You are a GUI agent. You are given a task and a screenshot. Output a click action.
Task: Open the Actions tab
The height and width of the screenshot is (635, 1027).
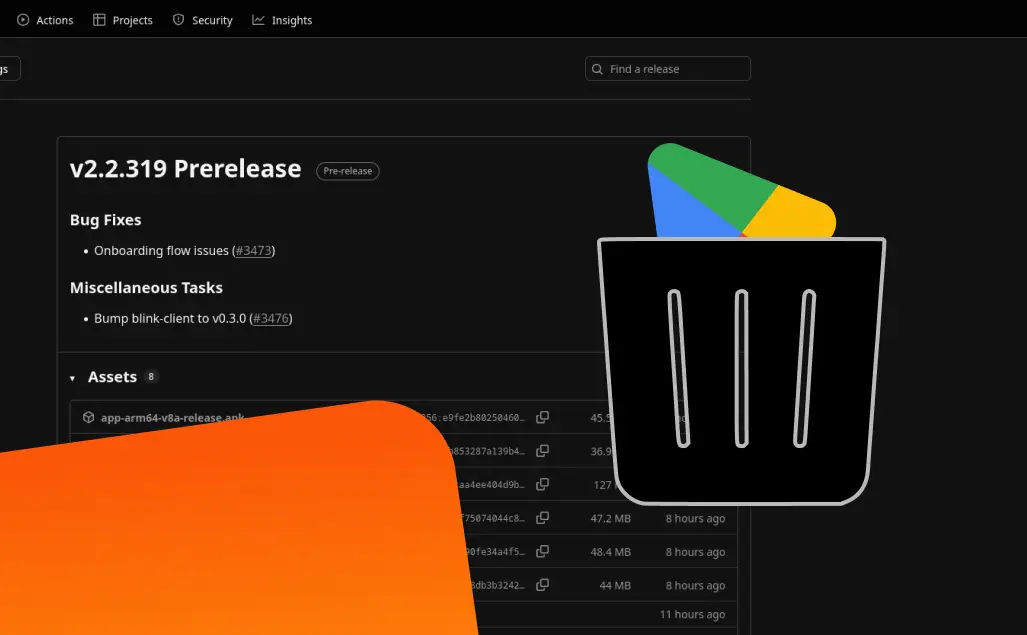tap(45, 20)
